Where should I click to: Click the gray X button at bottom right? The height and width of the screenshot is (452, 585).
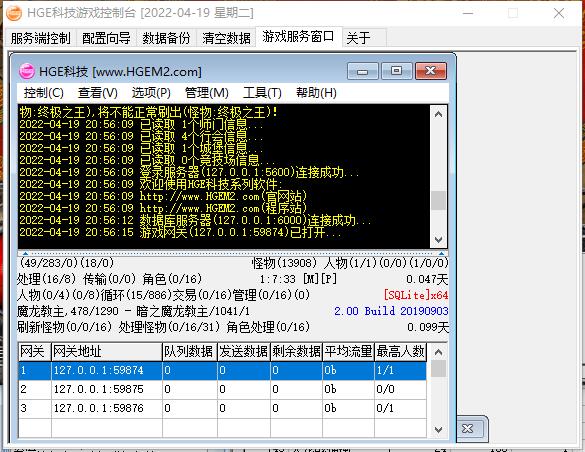pos(467,429)
